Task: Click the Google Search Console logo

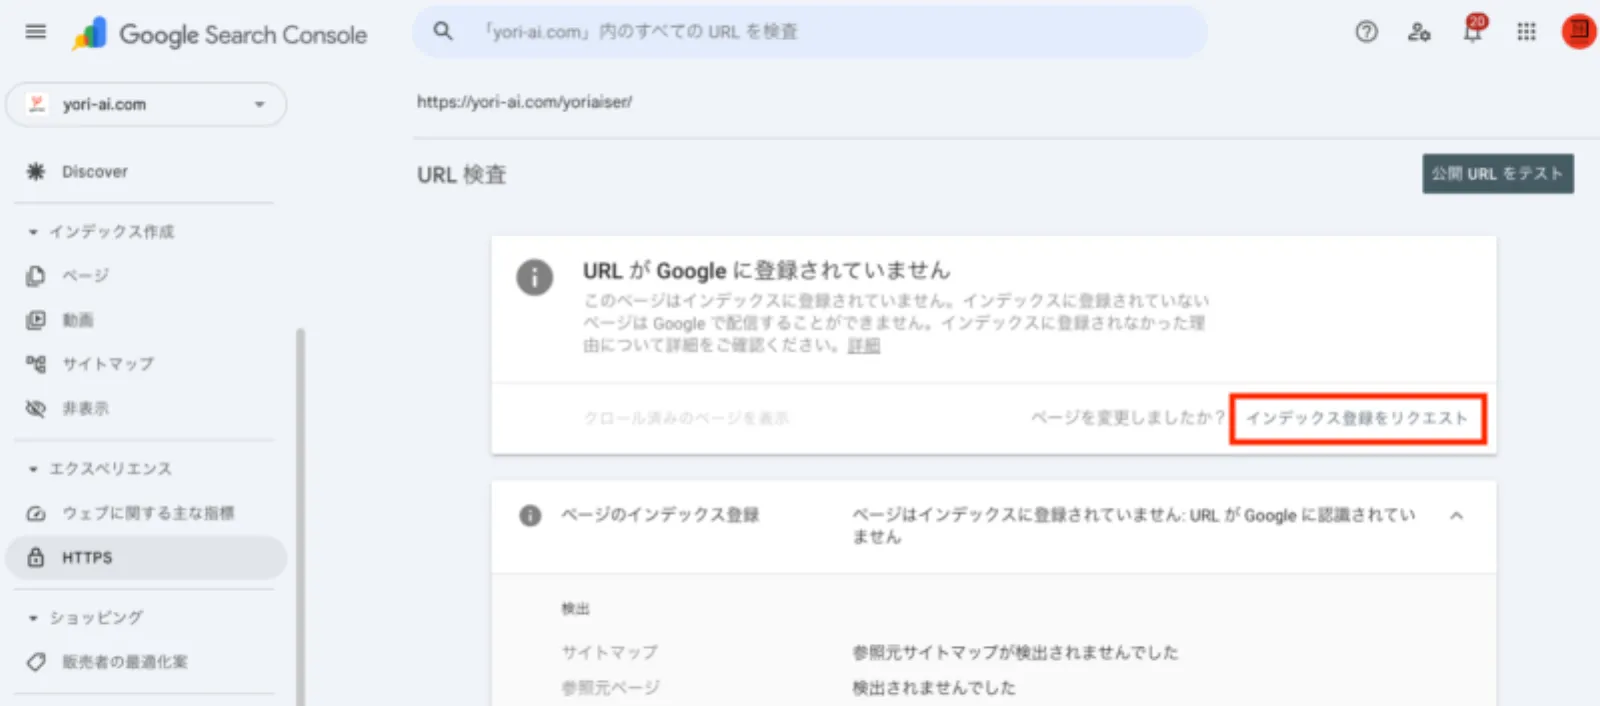Action: point(220,34)
